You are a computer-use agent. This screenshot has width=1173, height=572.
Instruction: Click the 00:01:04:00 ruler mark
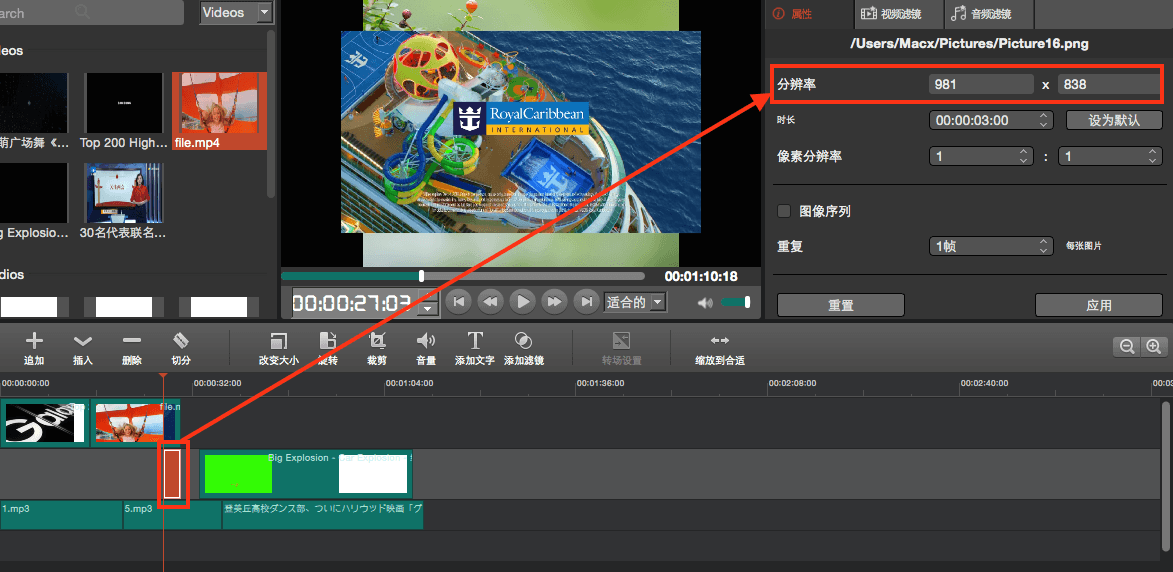409,383
